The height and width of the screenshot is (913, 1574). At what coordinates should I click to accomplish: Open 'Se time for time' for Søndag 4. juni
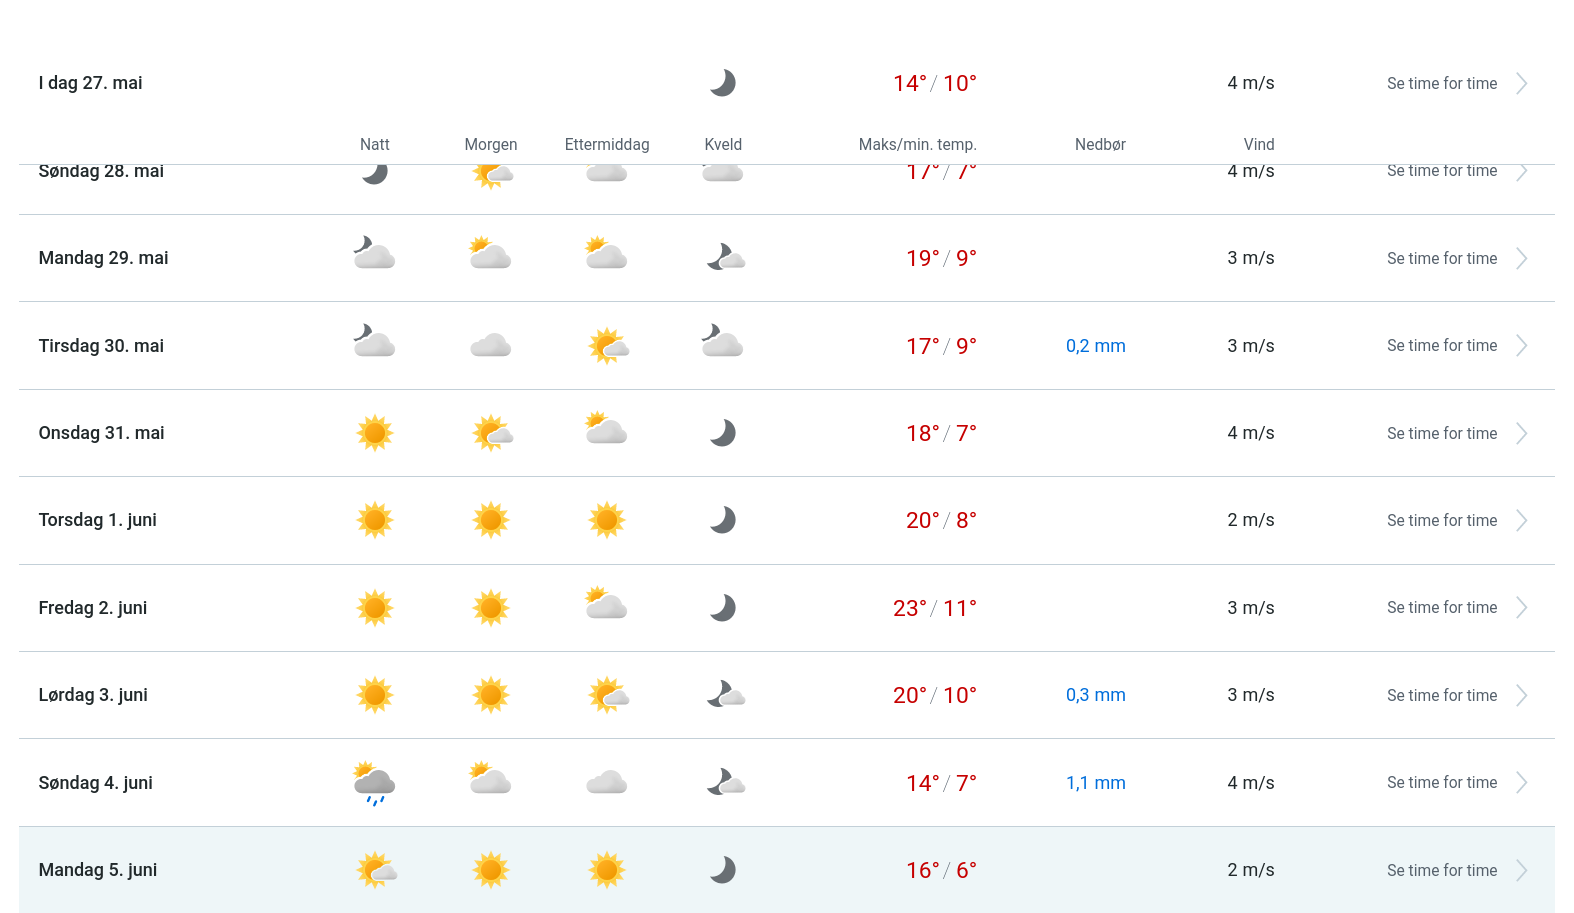pyautogui.click(x=1441, y=783)
